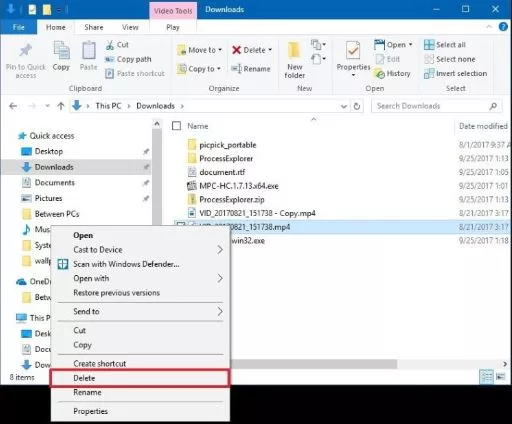Click Rename in the Organize group
512x424 pixels.
pyautogui.click(x=251, y=69)
